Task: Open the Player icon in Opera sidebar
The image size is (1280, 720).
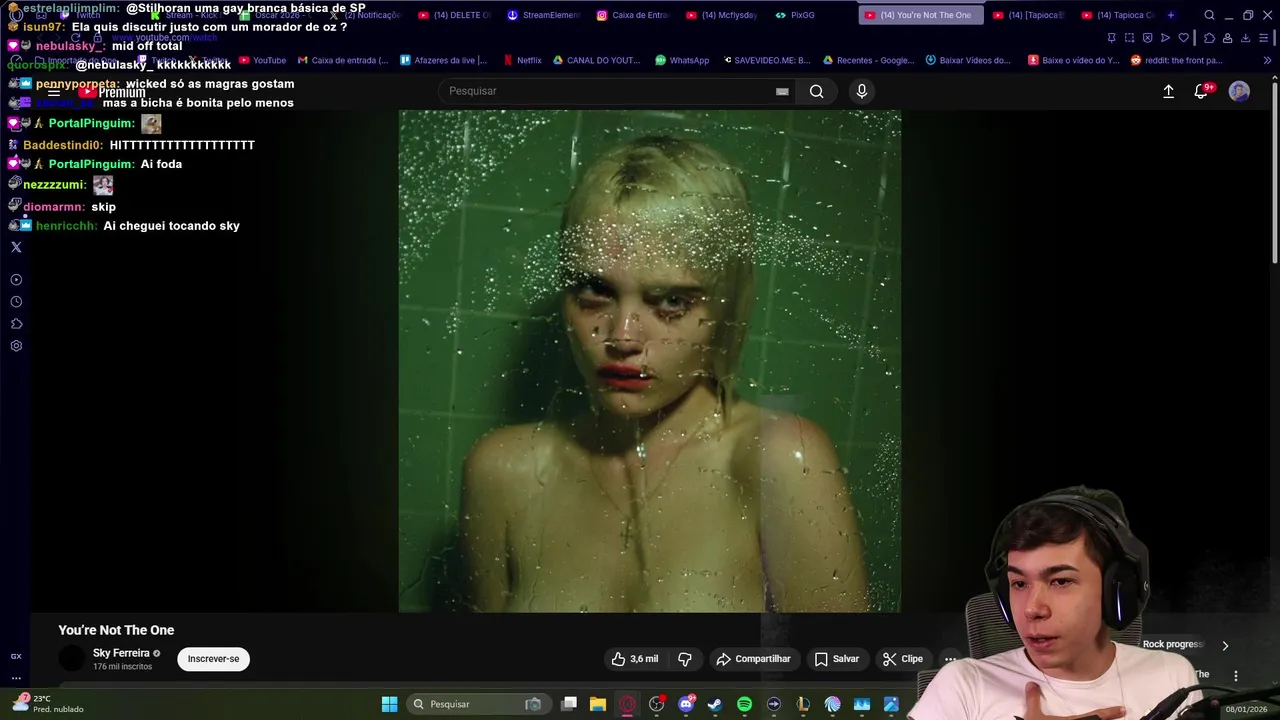Action: click(16, 280)
